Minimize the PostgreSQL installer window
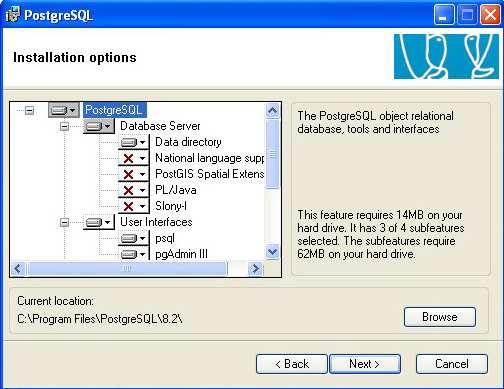 (x=444, y=15)
